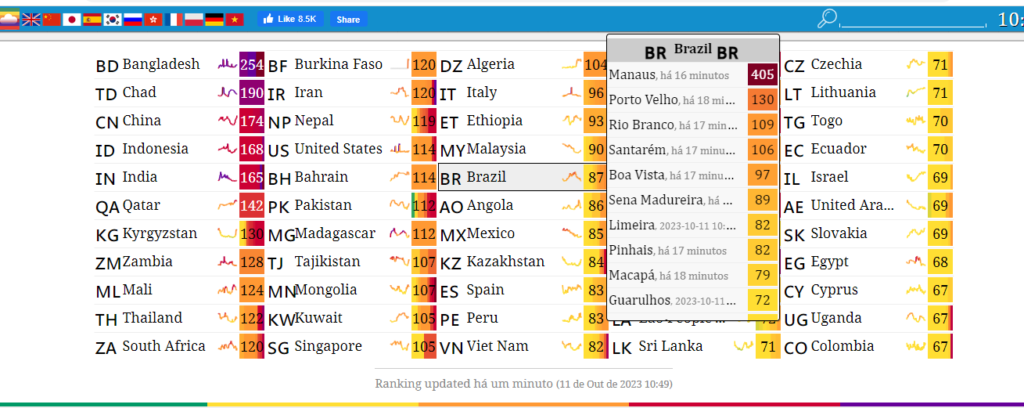The width and height of the screenshot is (1024, 408).
Task: Click the Germany flag icon
Action: [214, 19]
